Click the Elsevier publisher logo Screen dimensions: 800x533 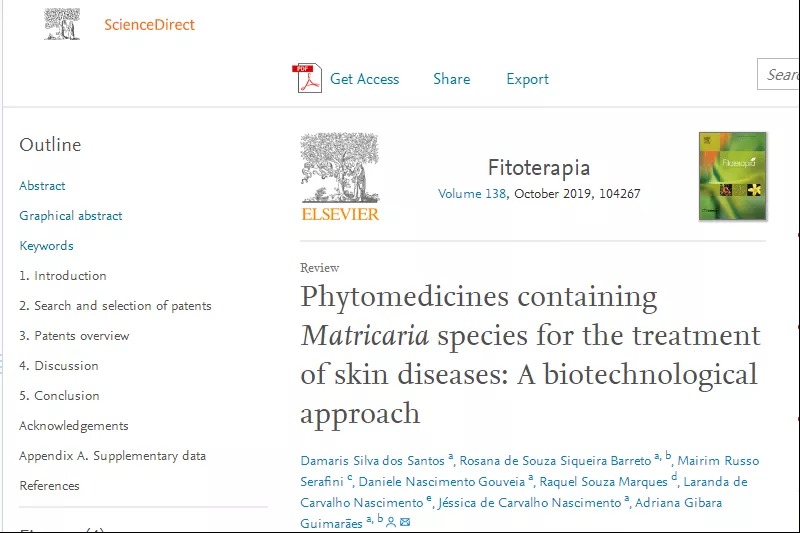(340, 178)
